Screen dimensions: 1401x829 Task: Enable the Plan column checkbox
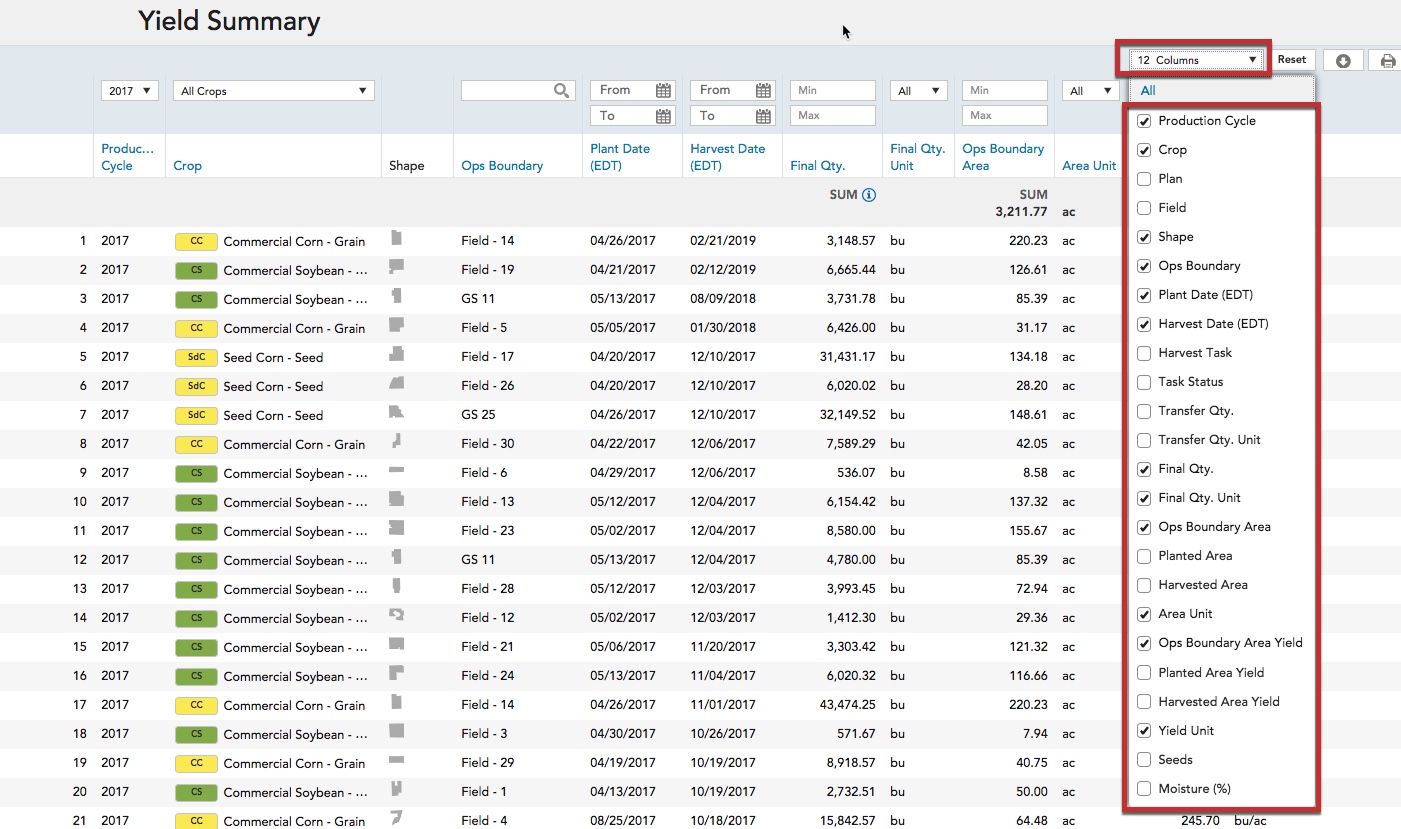tap(1144, 179)
